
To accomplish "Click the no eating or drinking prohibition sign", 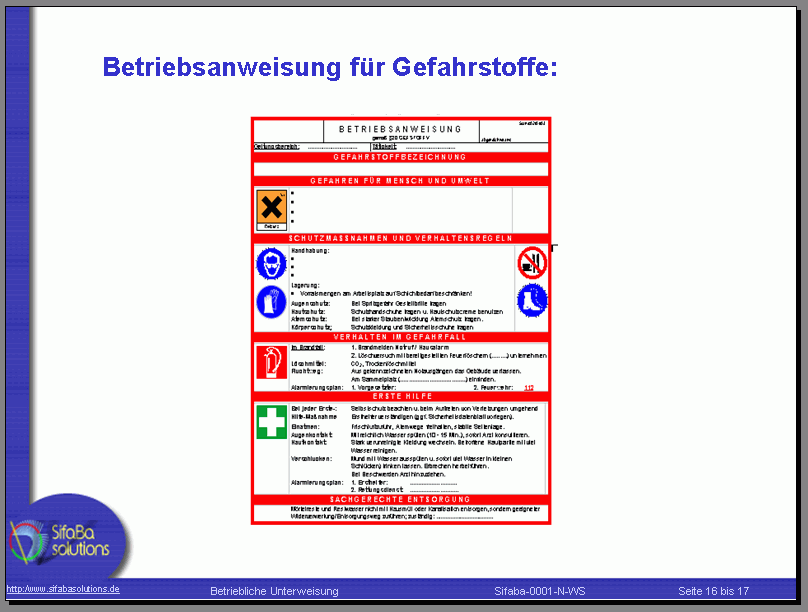I will [x=532, y=262].
